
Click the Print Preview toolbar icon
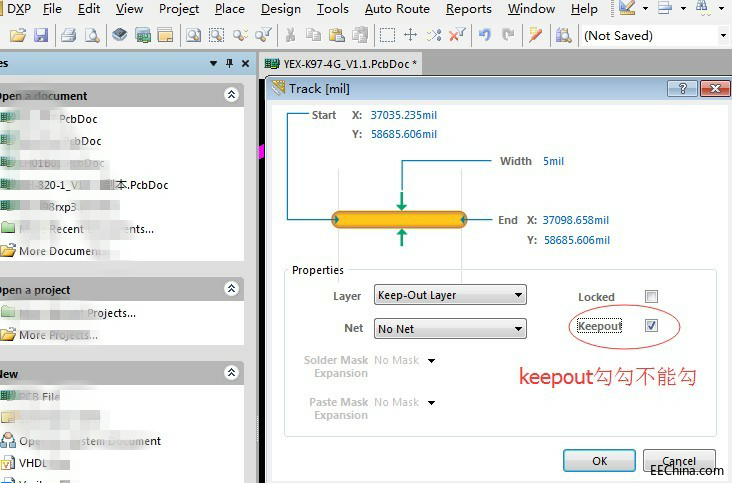pos(92,35)
